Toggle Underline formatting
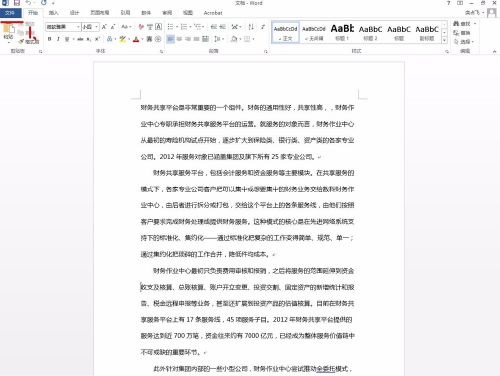 [x=67, y=39]
